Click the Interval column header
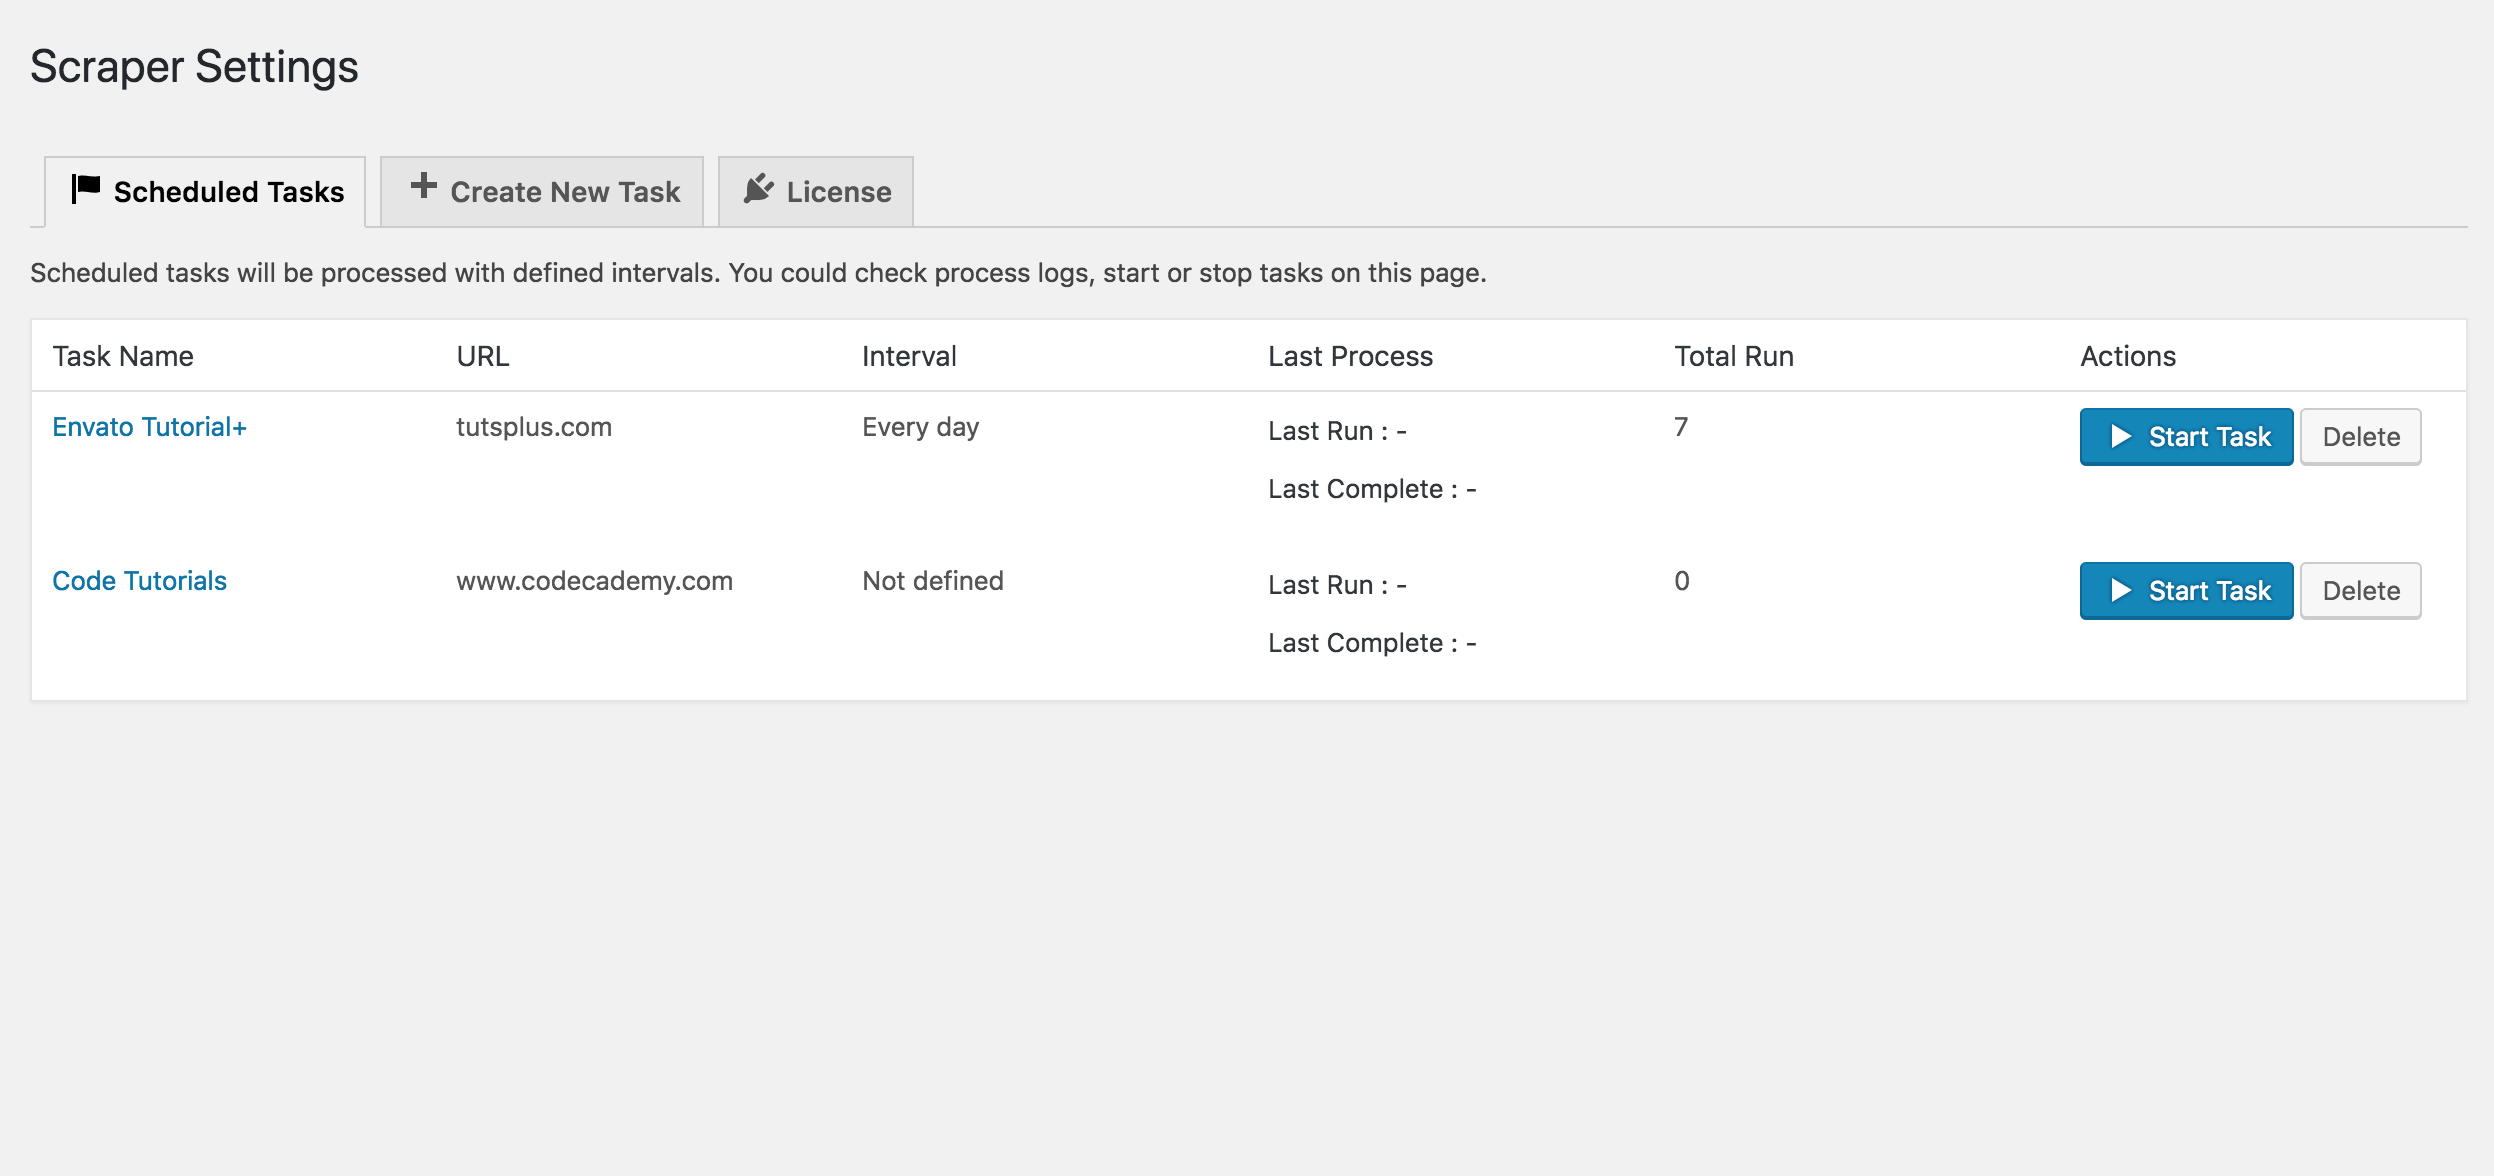 click(909, 356)
